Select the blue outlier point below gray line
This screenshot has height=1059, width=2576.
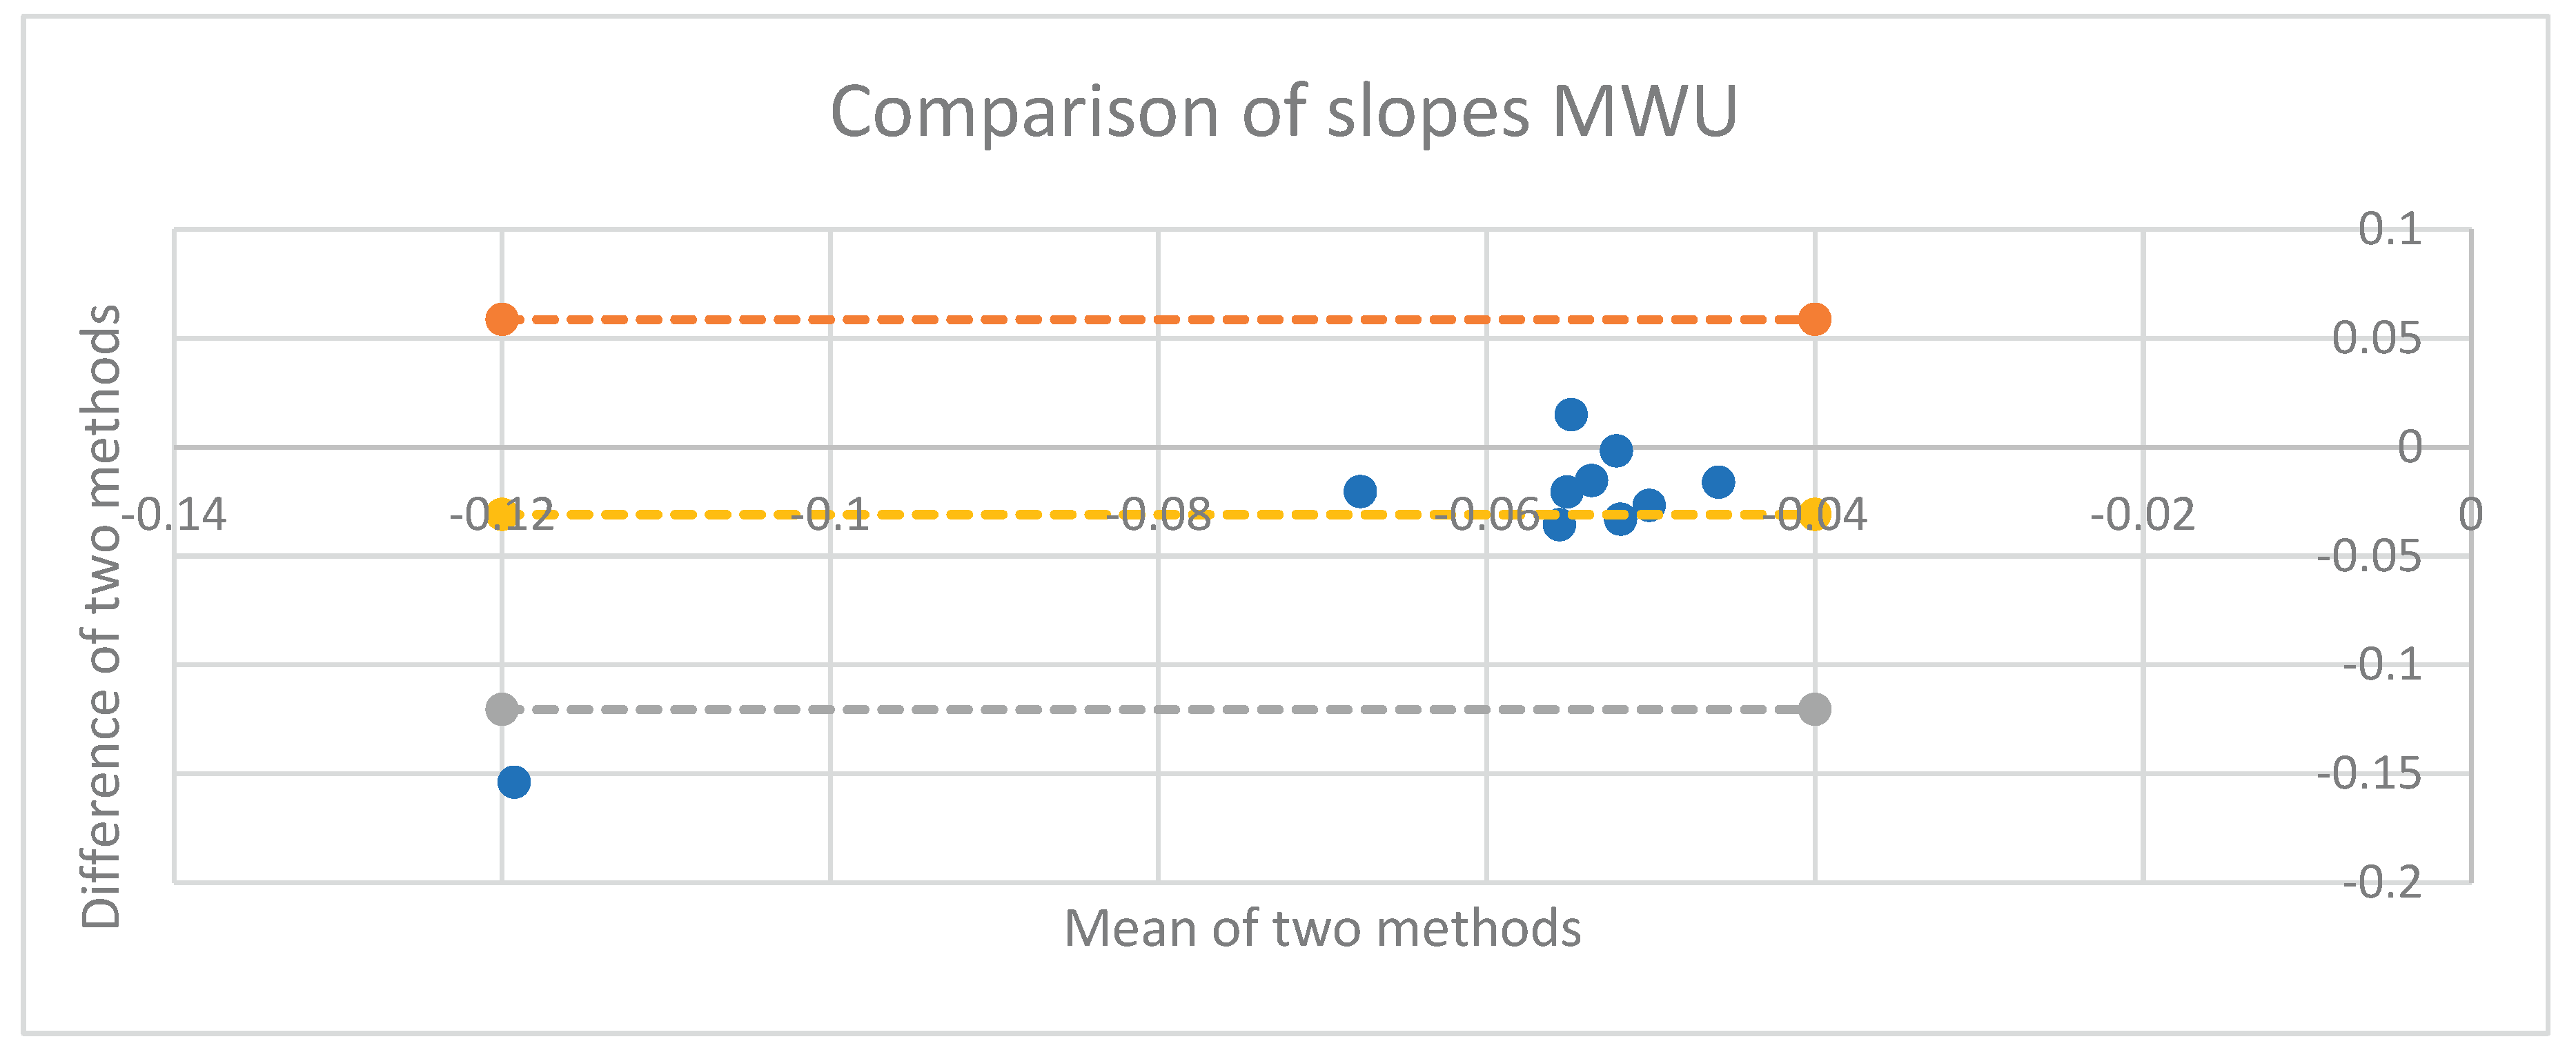coord(514,782)
